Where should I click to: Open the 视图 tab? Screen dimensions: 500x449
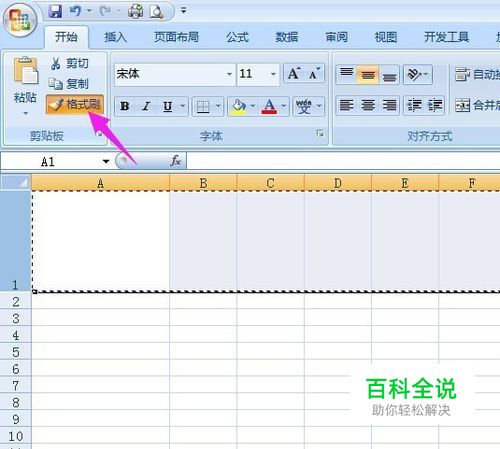[385, 37]
